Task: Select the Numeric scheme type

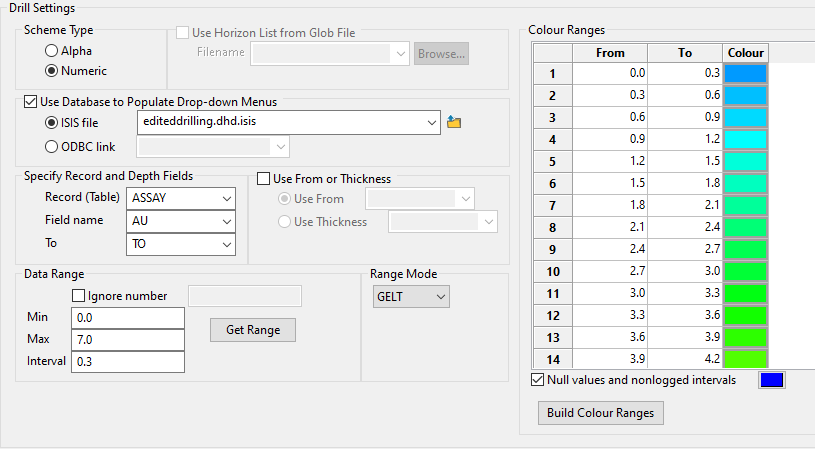Action: pyautogui.click(x=51, y=71)
